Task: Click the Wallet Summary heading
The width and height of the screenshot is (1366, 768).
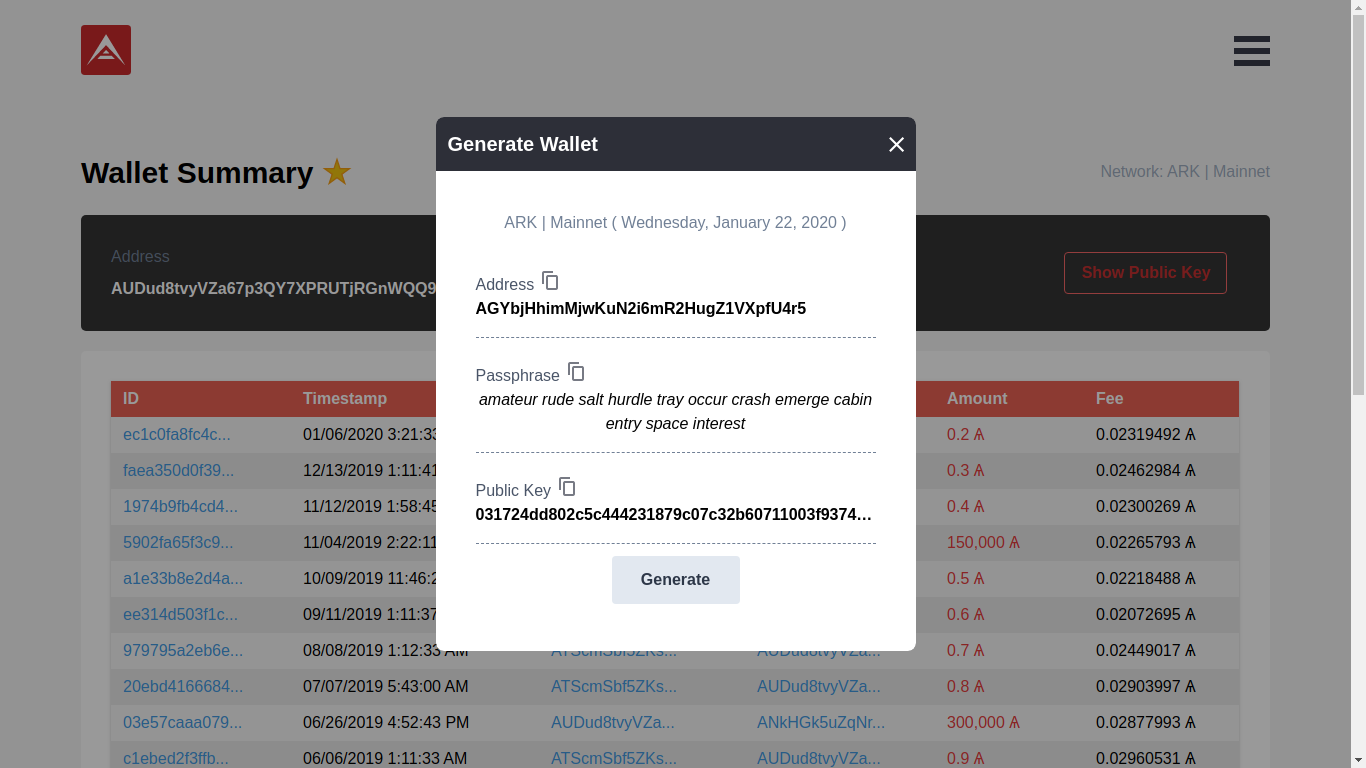Action: (197, 173)
